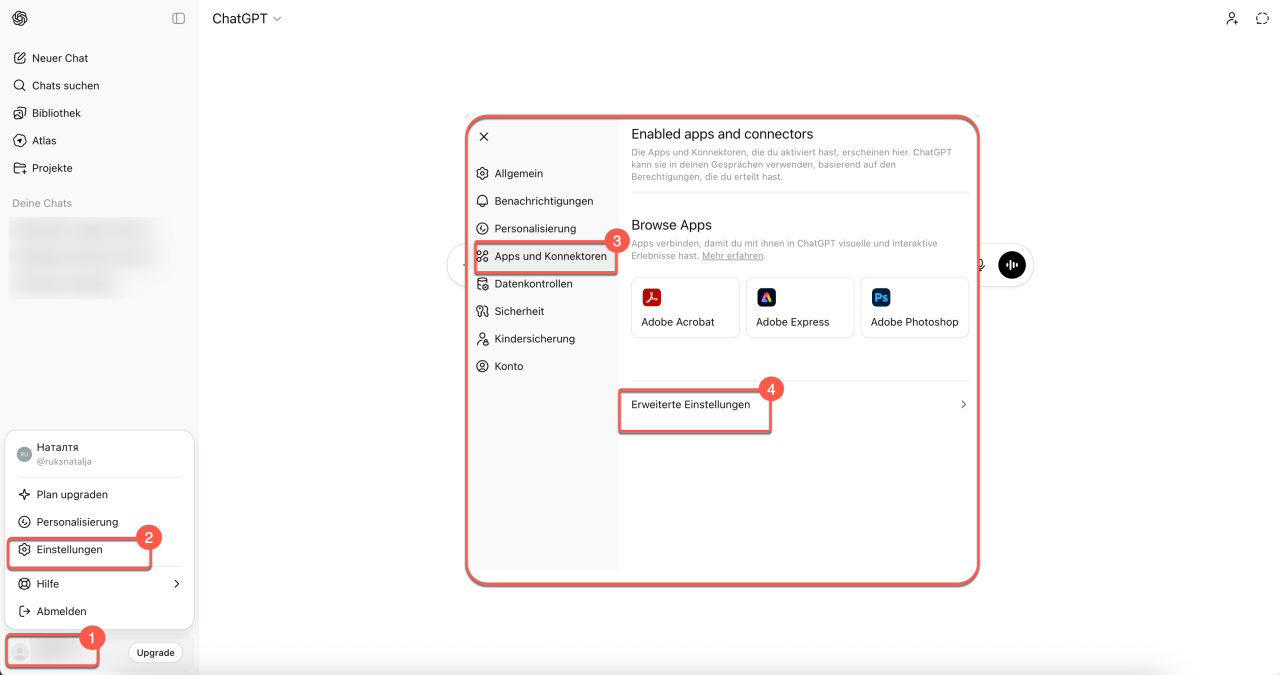Image resolution: width=1280 pixels, height=675 pixels.
Task: Click the Benachrichtigungen bell icon
Action: point(483,201)
